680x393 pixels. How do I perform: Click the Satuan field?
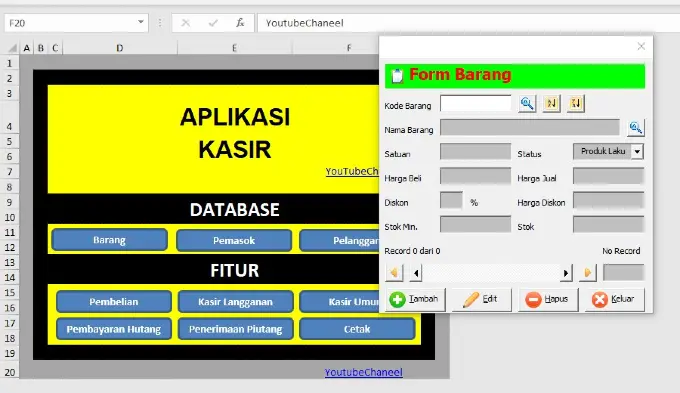[476, 152]
